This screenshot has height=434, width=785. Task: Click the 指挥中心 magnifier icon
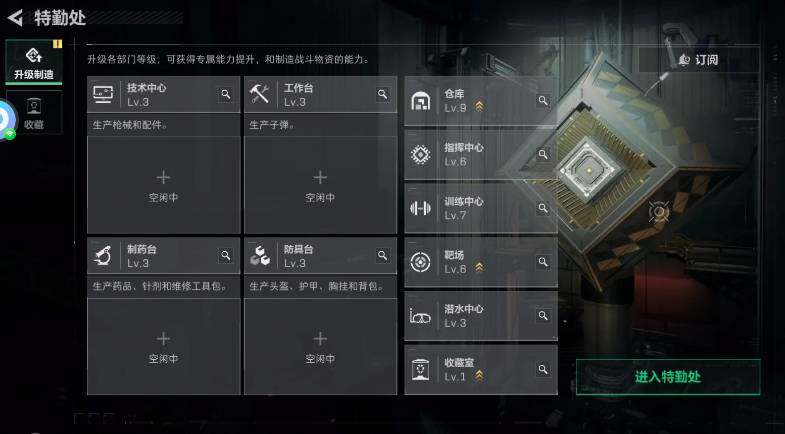click(x=543, y=154)
